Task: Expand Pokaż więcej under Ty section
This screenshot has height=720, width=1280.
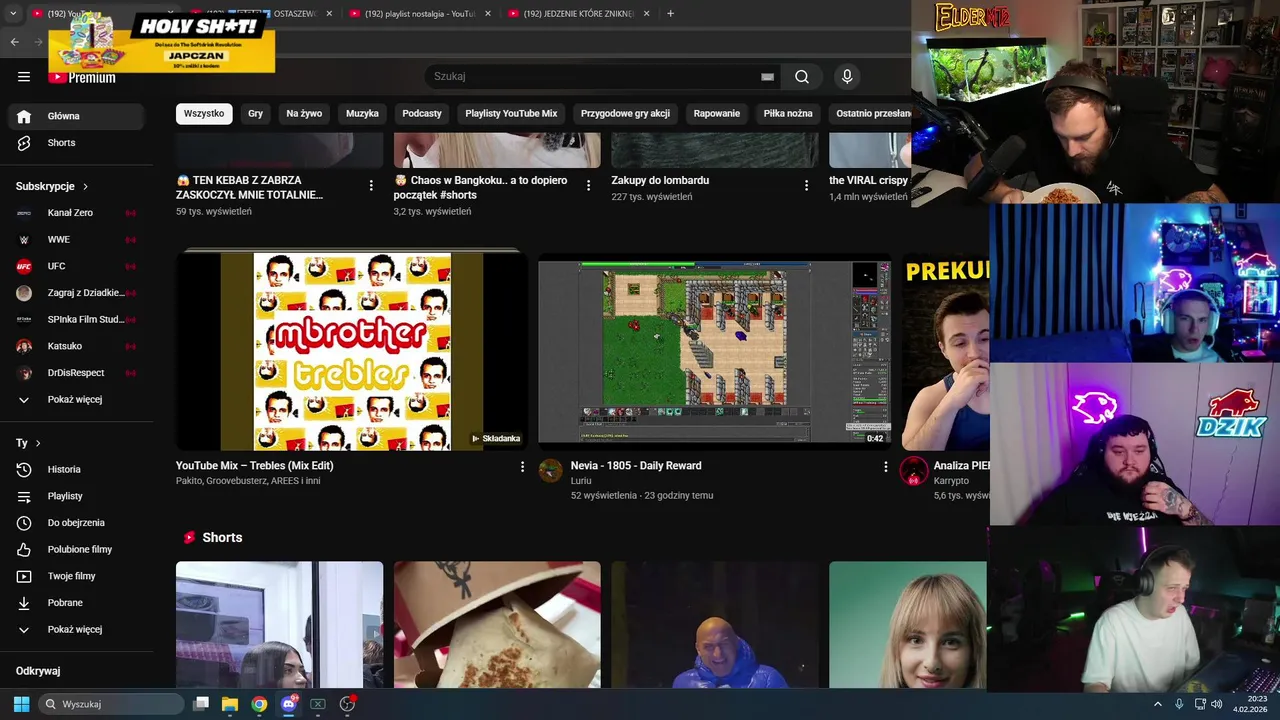Action: (x=76, y=630)
